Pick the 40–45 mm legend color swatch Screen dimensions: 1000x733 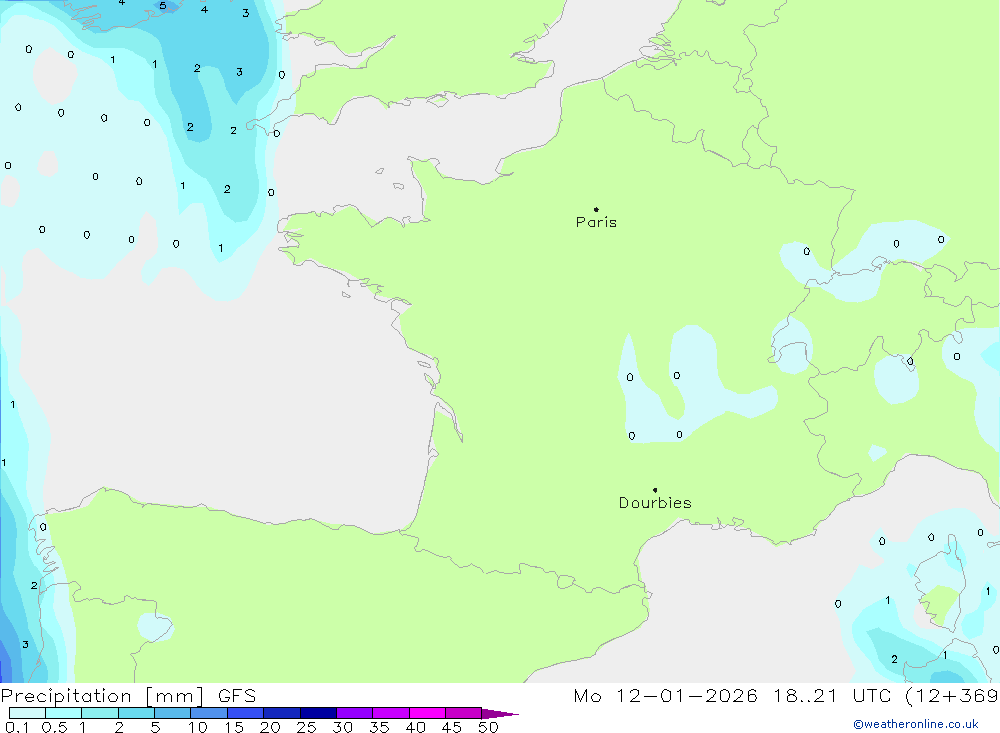427,713
